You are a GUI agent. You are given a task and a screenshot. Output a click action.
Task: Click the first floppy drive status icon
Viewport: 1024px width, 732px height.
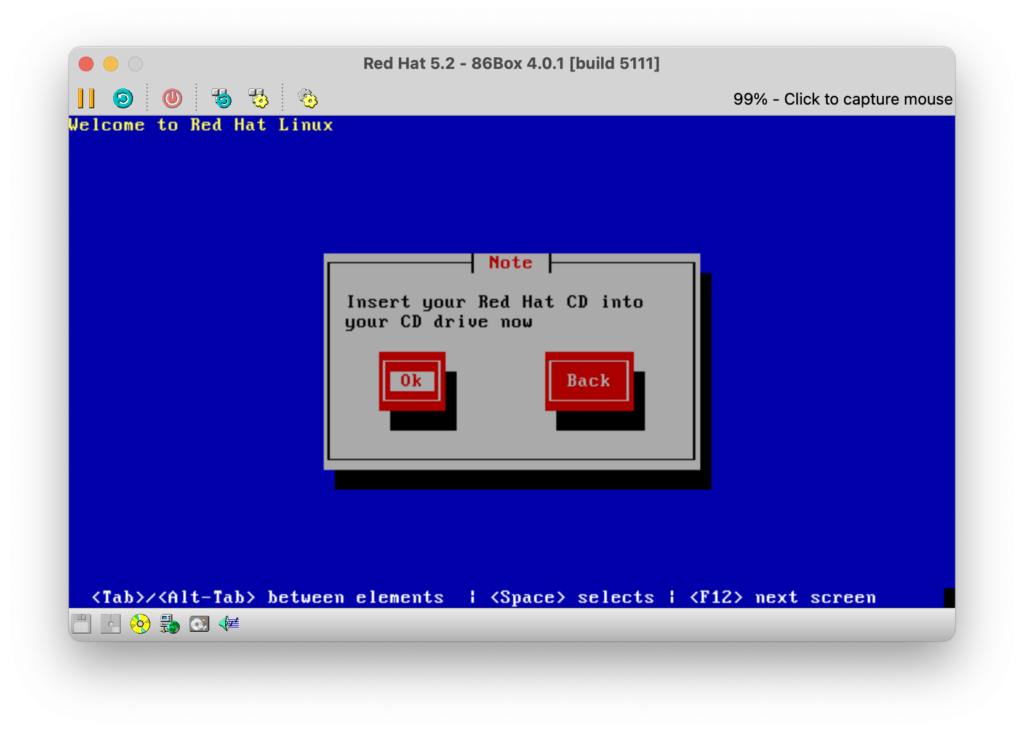[82, 624]
